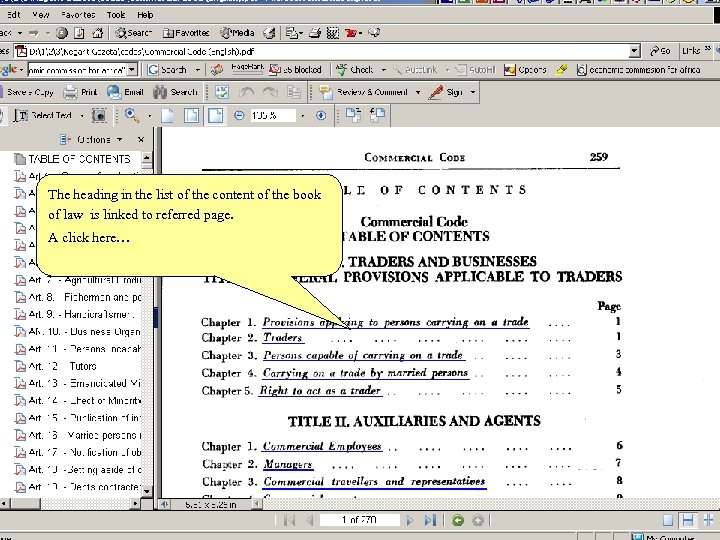720x540 pixels.
Task: Open the Tools menu
Action: [x=116, y=15]
